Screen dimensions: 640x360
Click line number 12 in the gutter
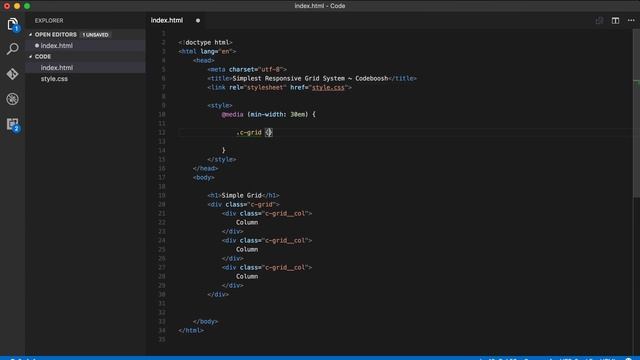pyautogui.click(x=162, y=132)
